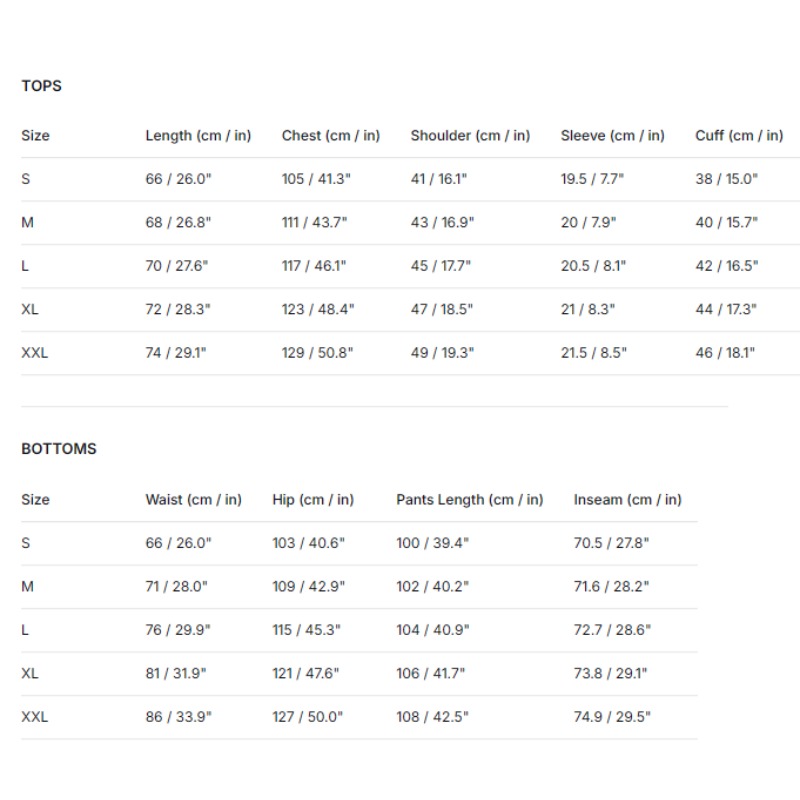Click the Waist (cm / in) column header
This screenshot has height=800, width=800.
pos(193,499)
